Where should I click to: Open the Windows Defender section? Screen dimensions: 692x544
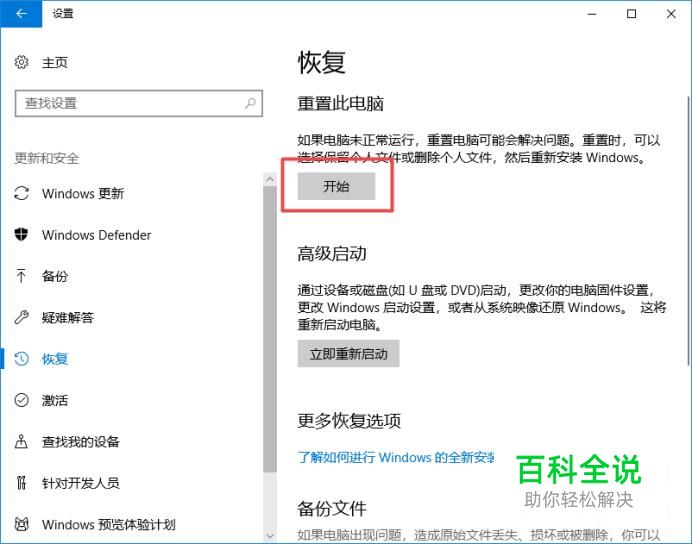point(96,235)
